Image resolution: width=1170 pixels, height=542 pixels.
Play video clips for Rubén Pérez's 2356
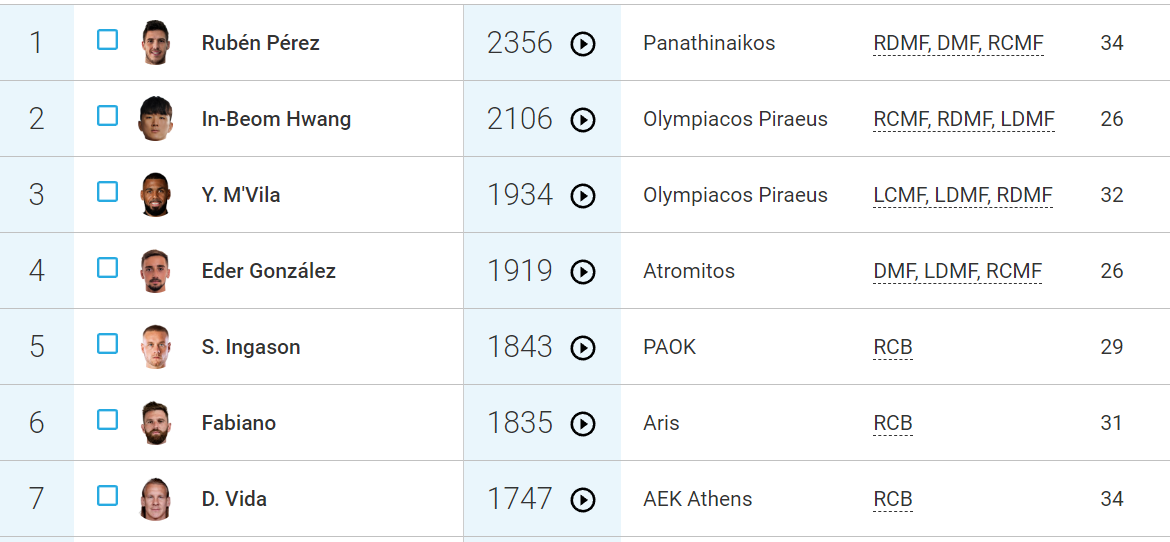pyautogui.click(x=583, y=44)
